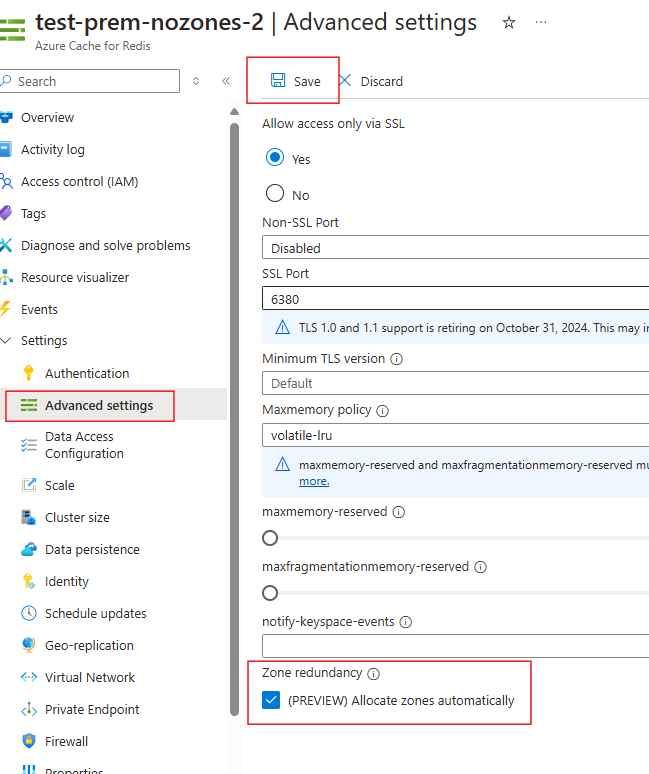The height and width of the screenshot is (774, 649).
Task: Show info tooltip for Maxmemory policy
Action: (x=382, y=410)
